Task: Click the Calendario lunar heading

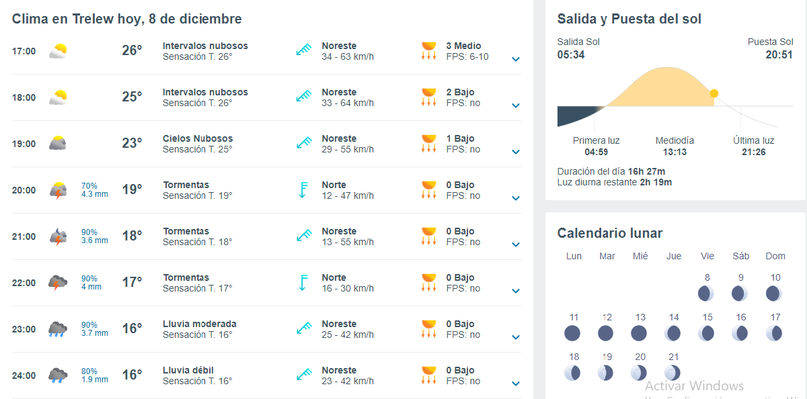Action: tap(610, 233)
